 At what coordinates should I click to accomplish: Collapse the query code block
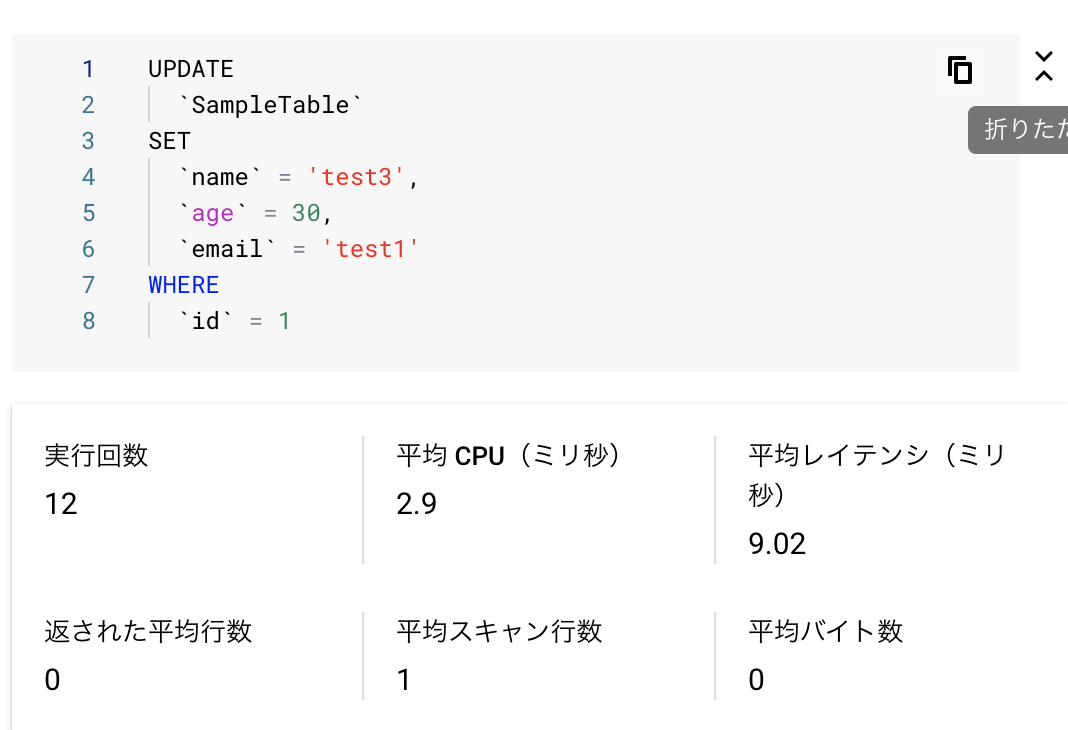[1043, 67]
